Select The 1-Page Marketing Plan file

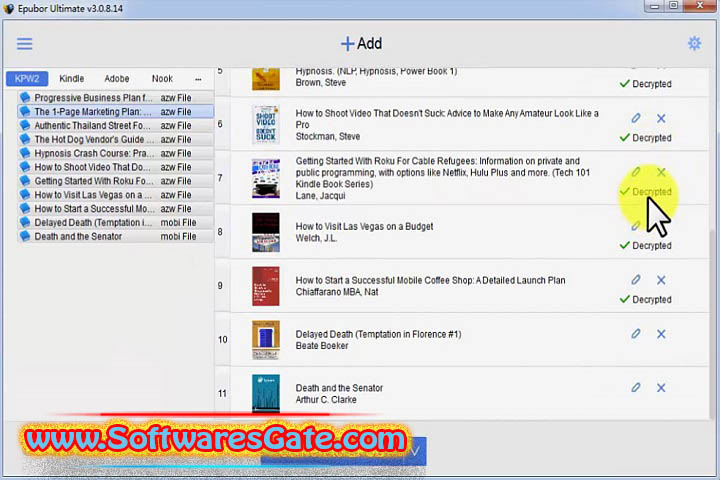coord(116,112)
